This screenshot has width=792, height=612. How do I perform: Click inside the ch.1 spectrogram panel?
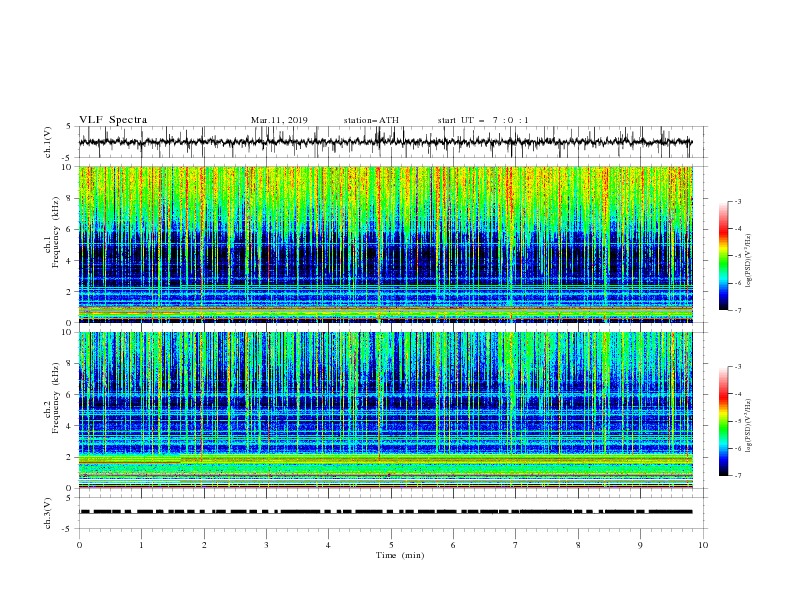pyautogui.click(x=385, y=244)
